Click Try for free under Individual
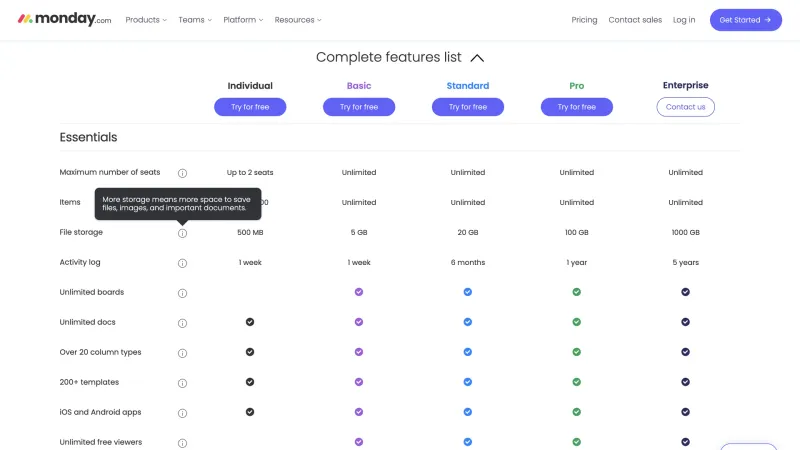 click(x=250, y=107)
